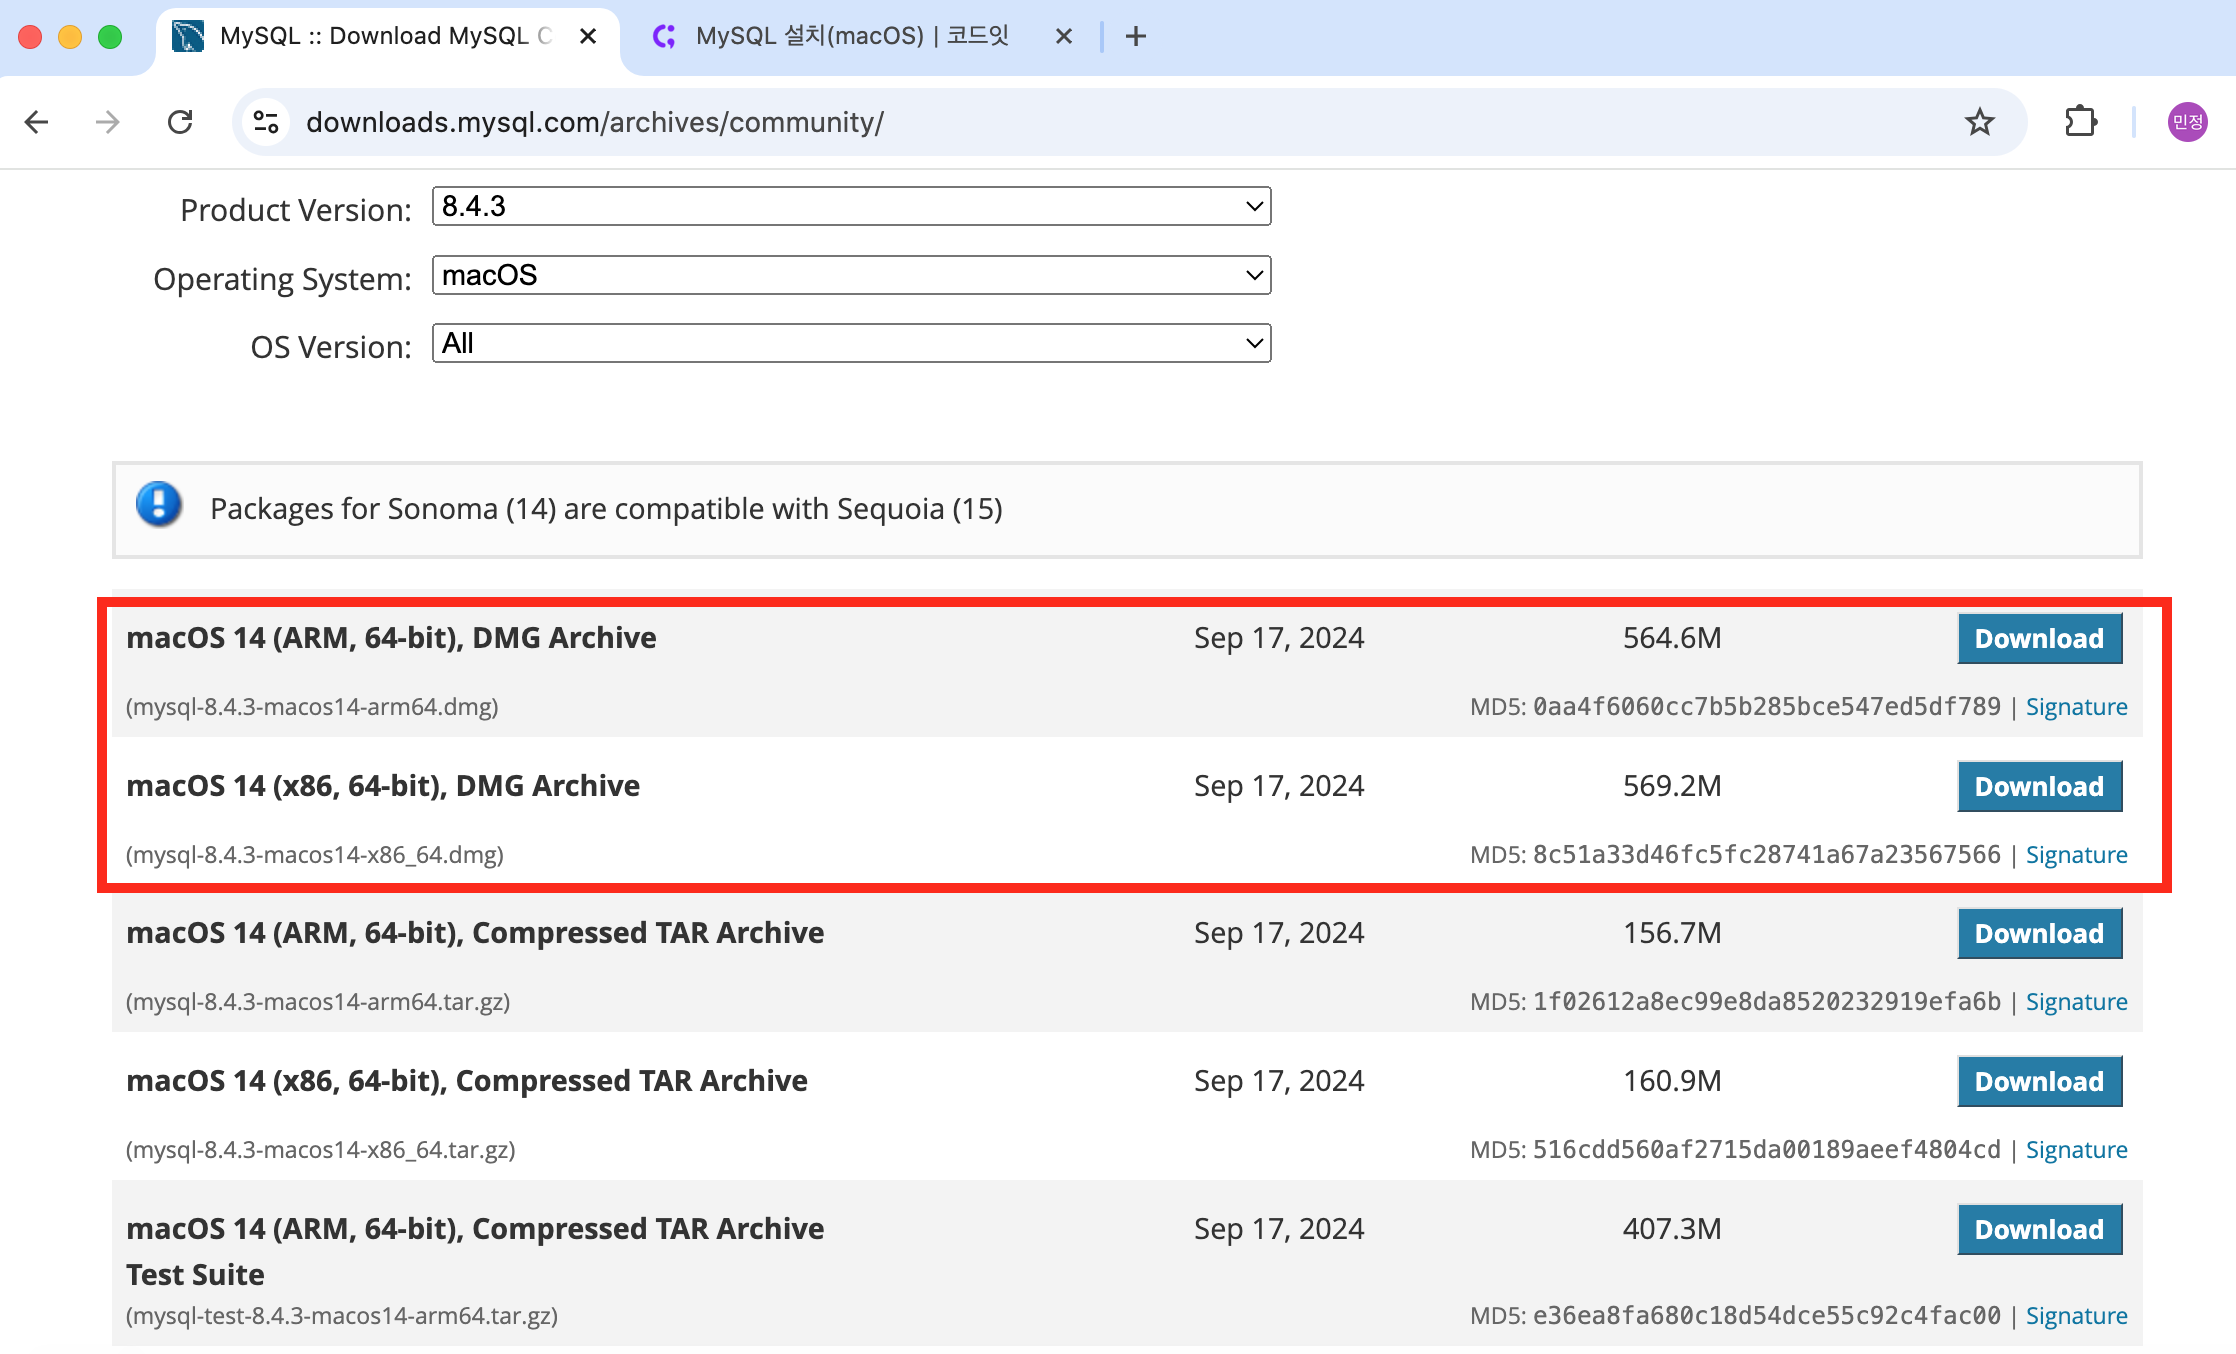
Task: Close the MySQL 설치(macOS) 코드잇 tab
Action: tap(1064, 37)
